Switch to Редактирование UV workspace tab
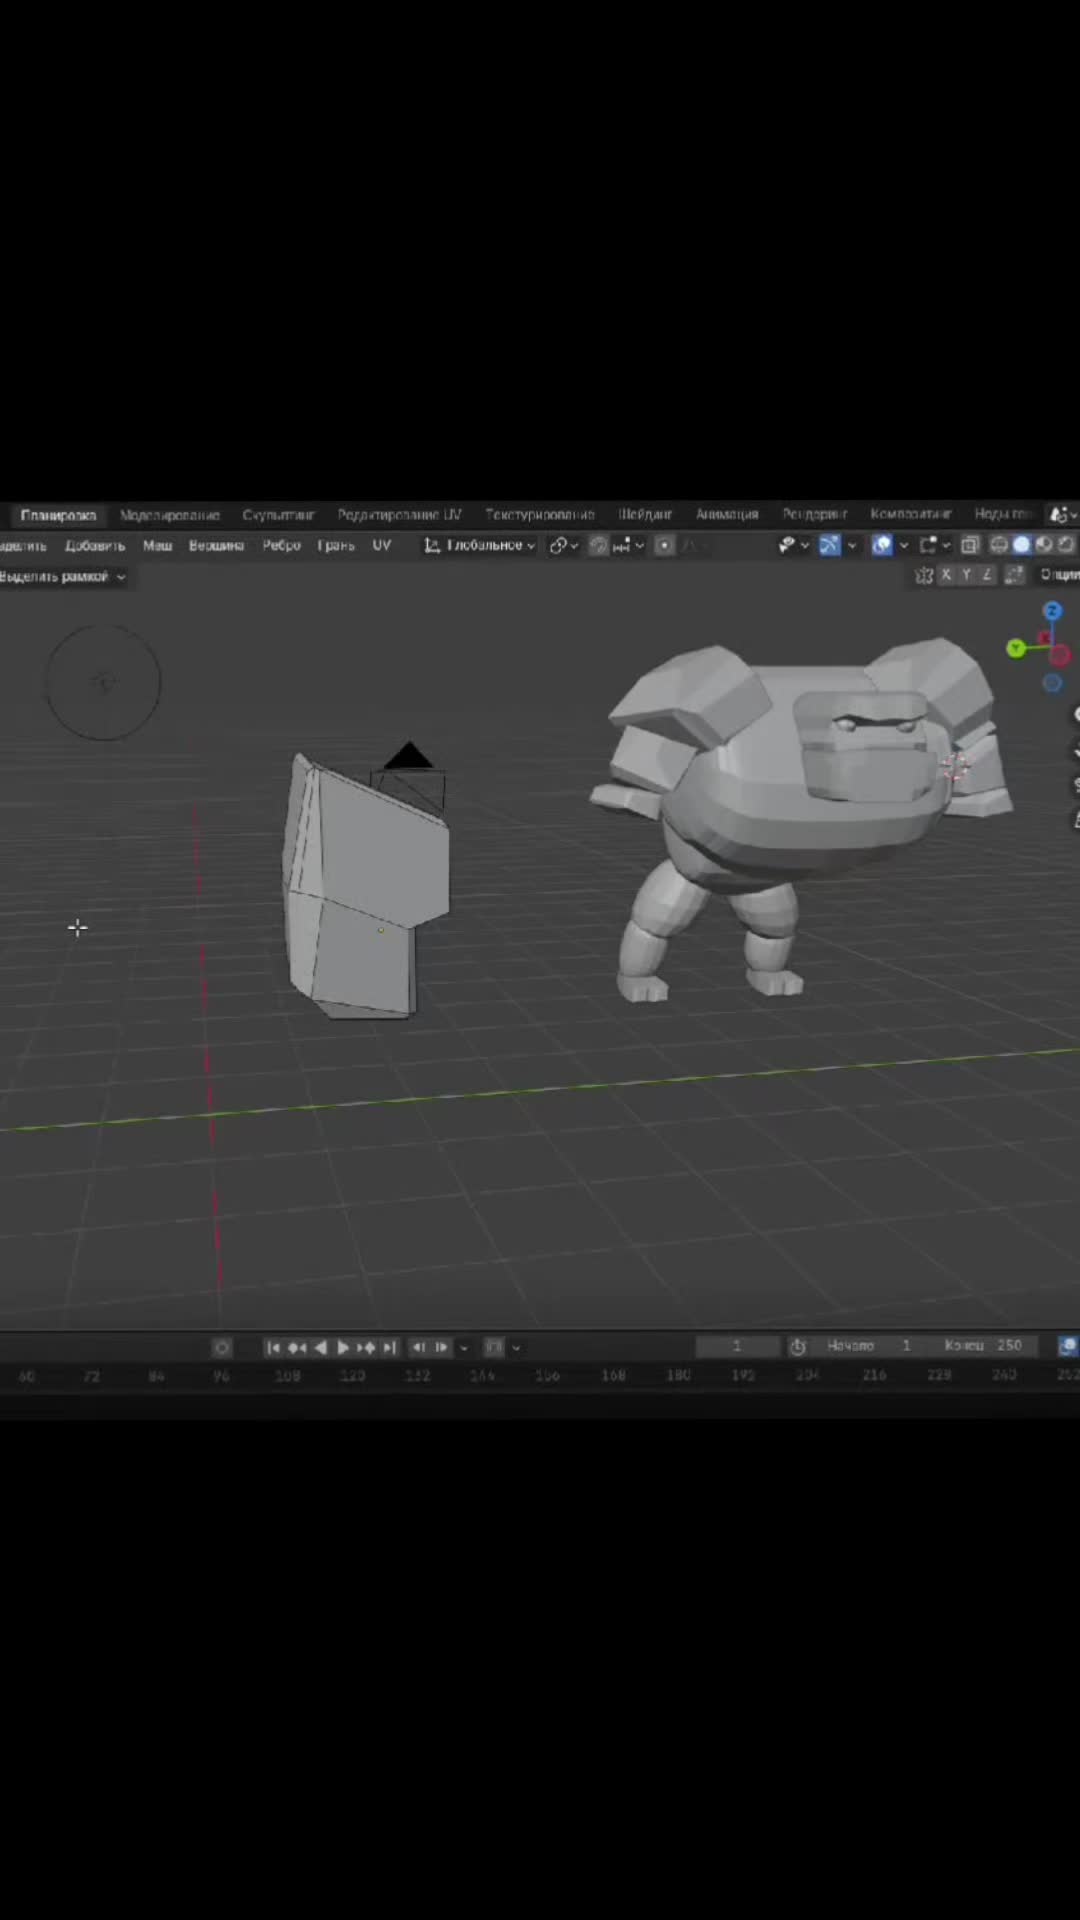1080x1920 pixels. [x=399, y=515]
